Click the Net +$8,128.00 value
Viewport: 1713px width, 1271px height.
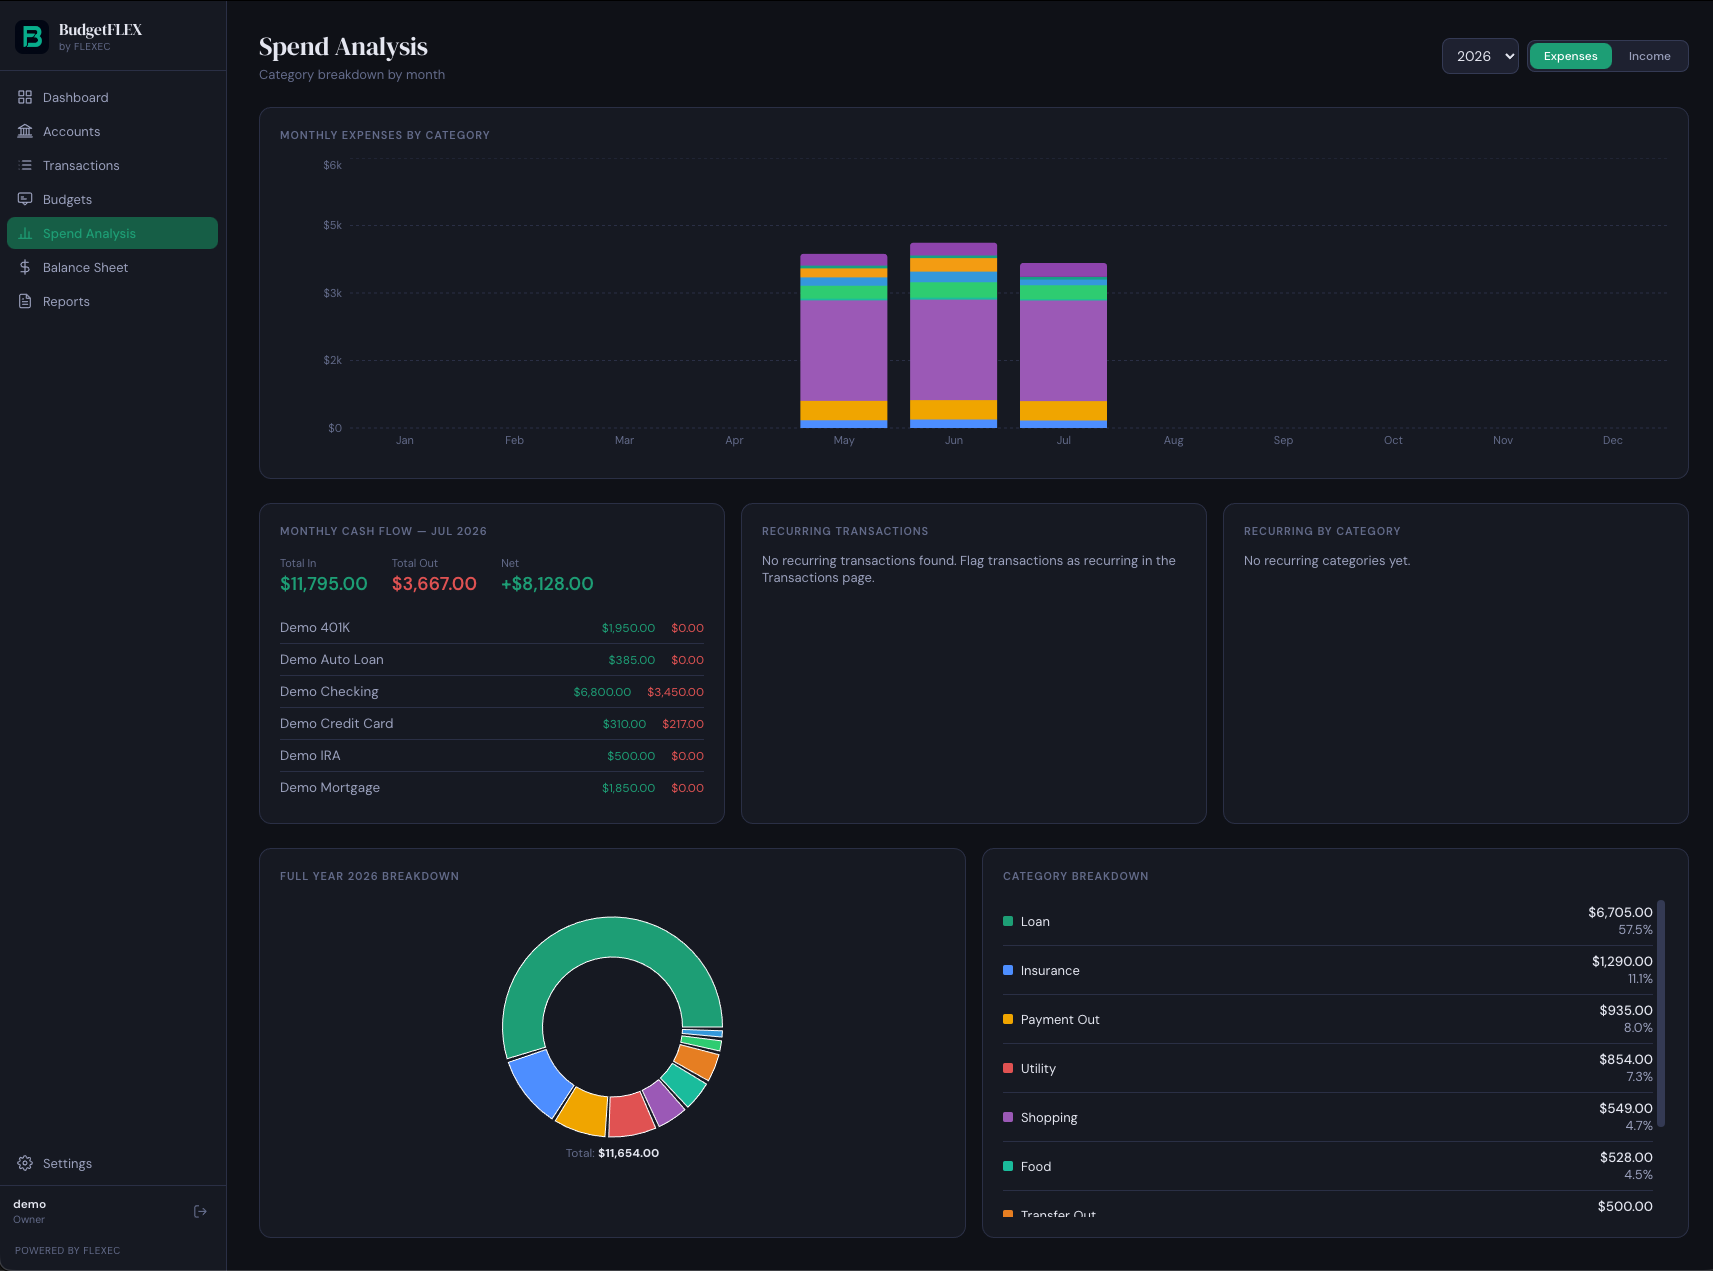pyautogui.click(x=547, y=584)
